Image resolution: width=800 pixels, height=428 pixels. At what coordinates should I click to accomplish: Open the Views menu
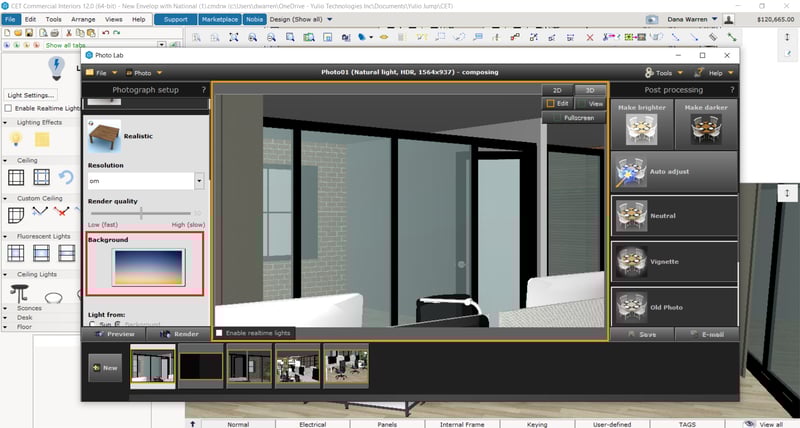113,19
